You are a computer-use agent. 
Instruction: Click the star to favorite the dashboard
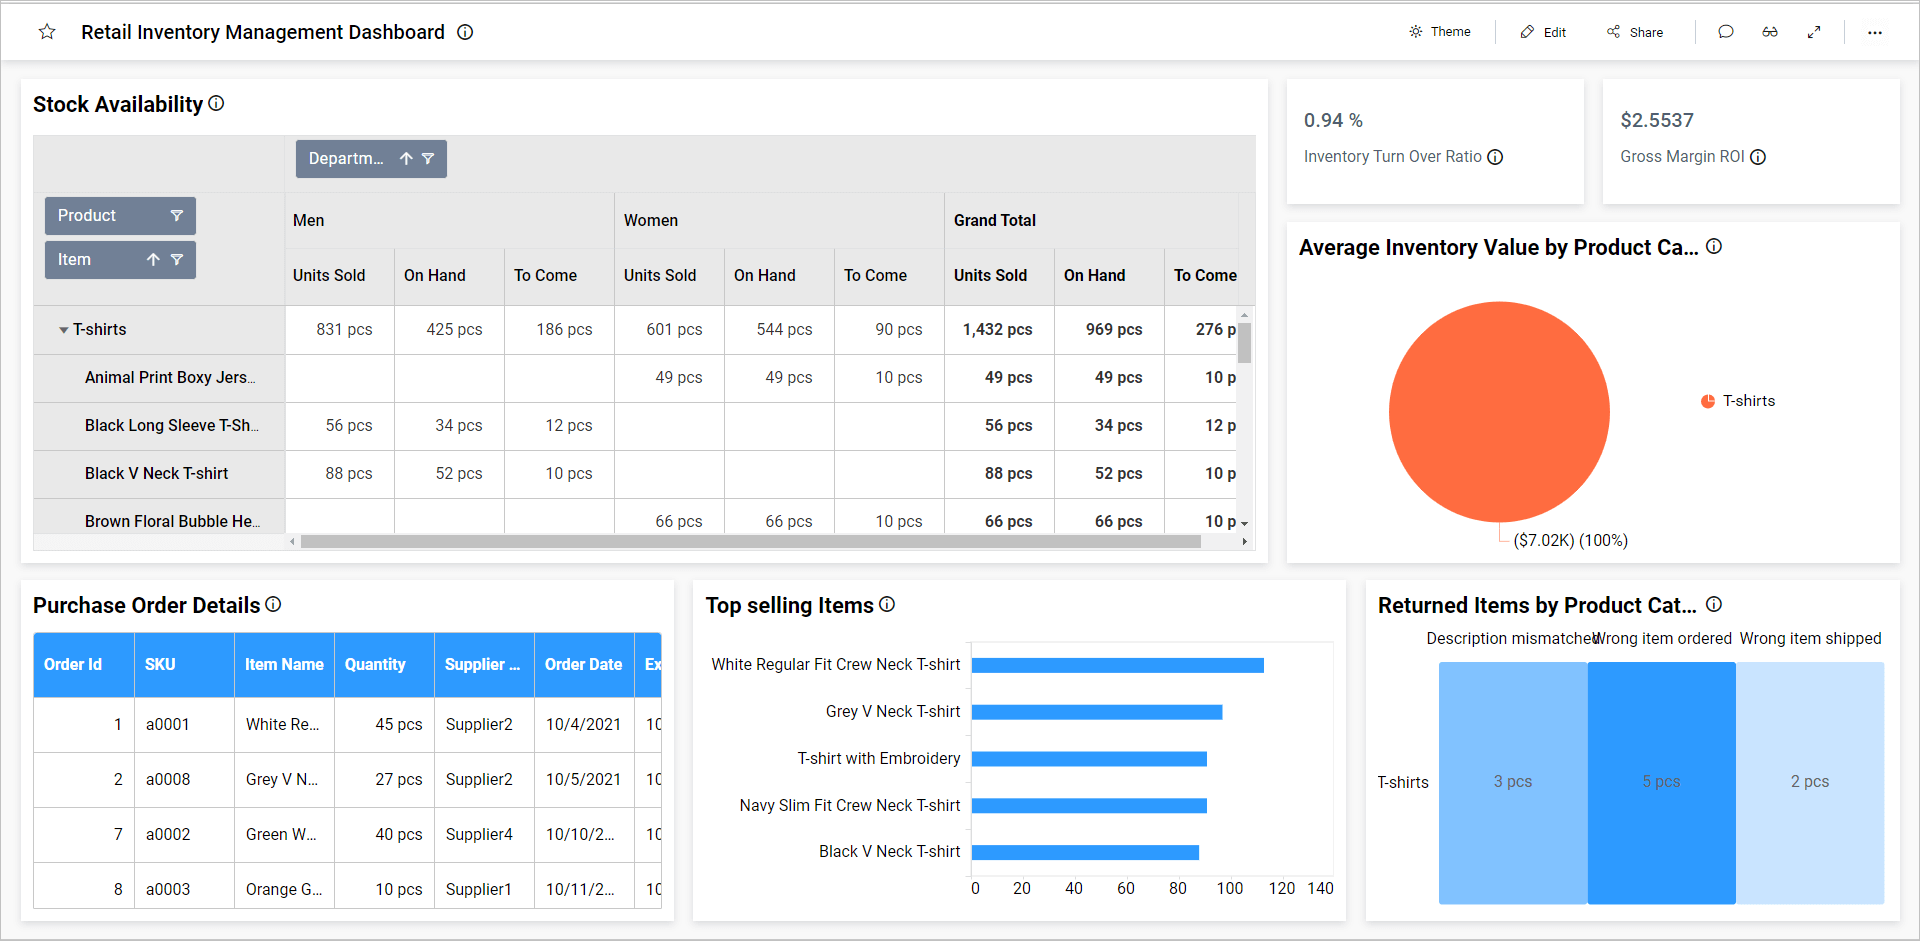(46, 32)
